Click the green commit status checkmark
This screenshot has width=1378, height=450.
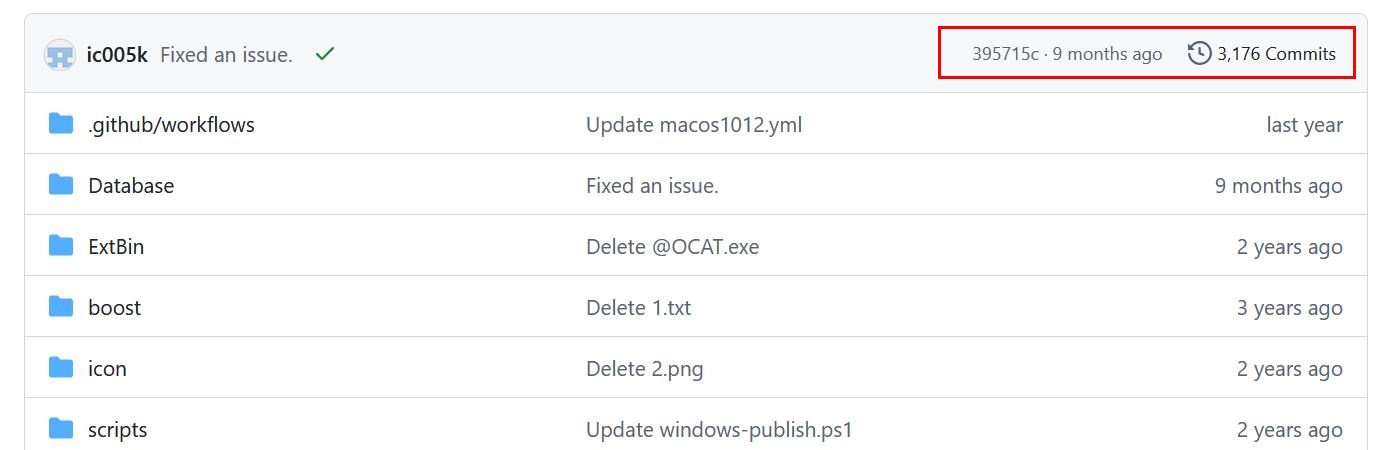(324, 54)
